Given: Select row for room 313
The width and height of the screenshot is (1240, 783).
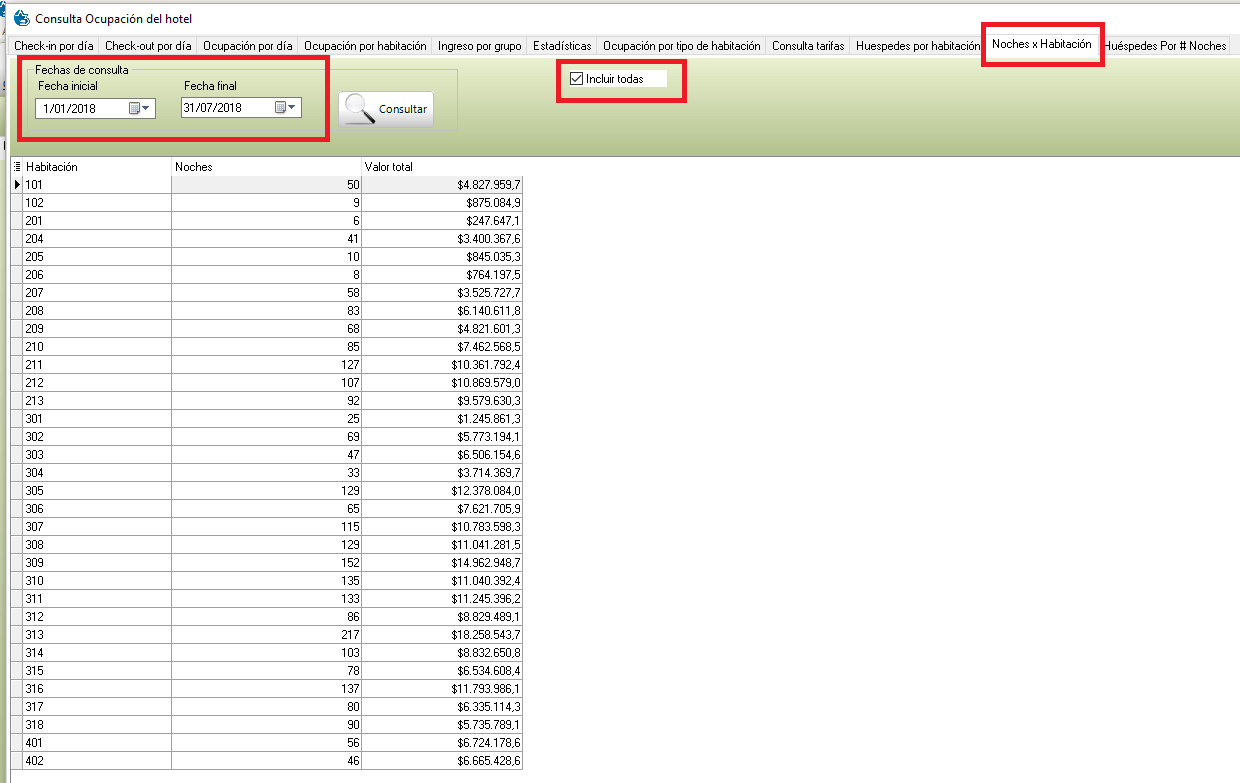Looking at the screenshot, I should coord(97,635).
